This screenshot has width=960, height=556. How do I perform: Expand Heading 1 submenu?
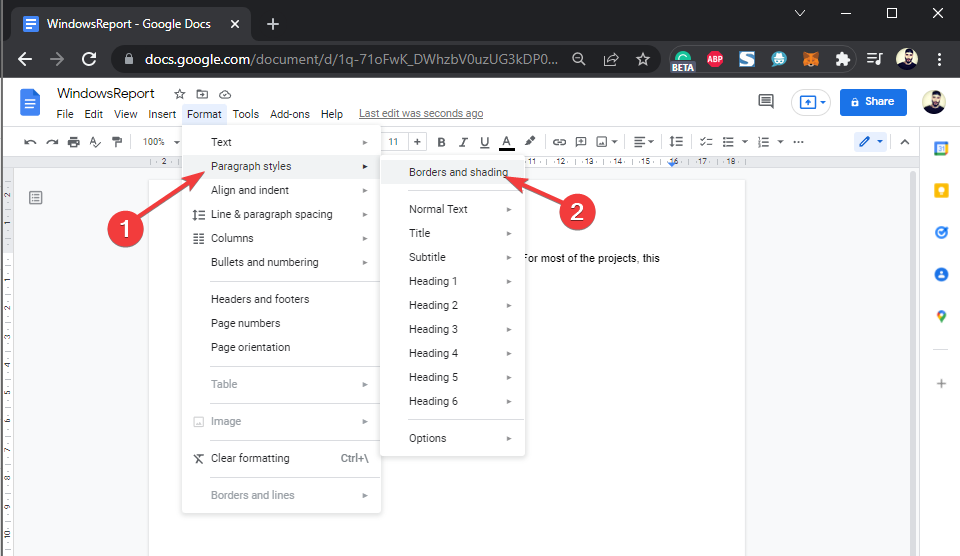click(452, 281)
